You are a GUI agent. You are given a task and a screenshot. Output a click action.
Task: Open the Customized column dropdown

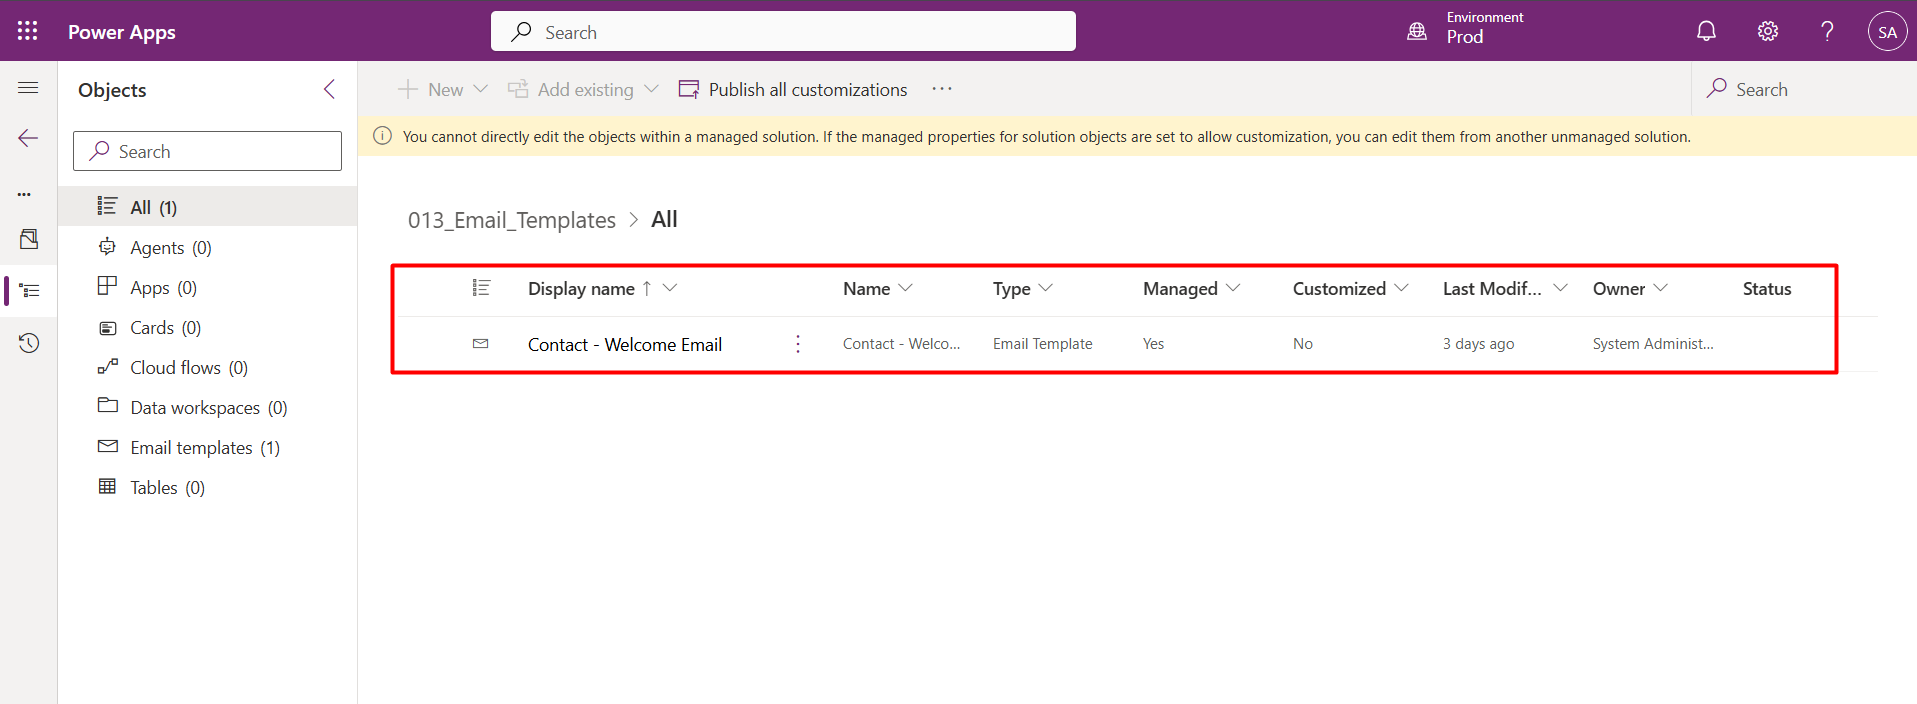click(x=1401, y=288)
